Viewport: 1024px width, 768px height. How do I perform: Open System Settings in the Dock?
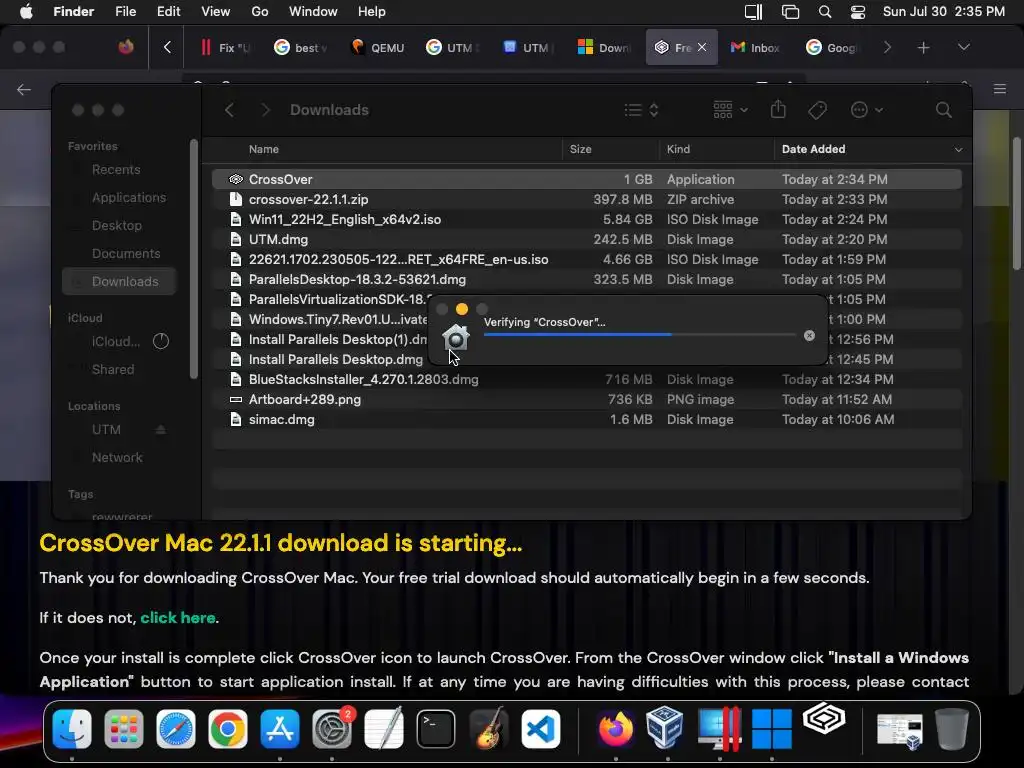[332, 729]
